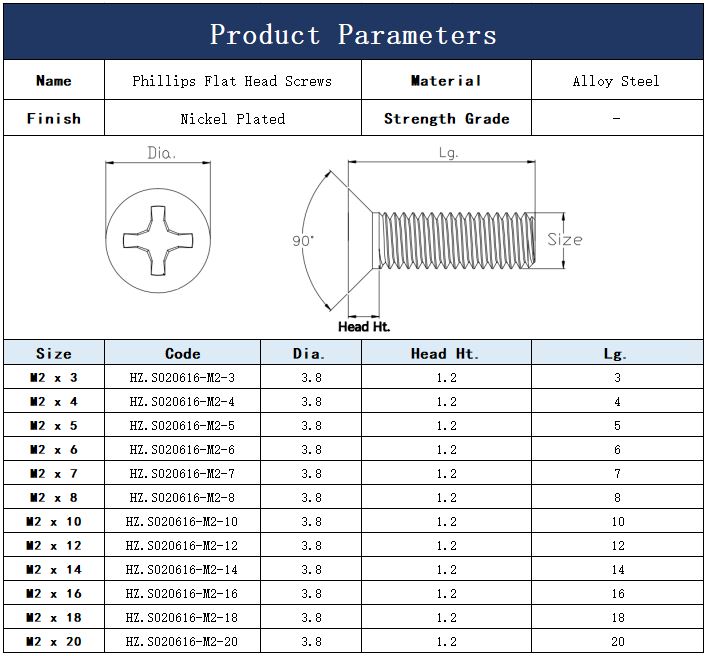Click the 'Size' label beside screw thread
This screenshot has width=707, height=656.
pos(565,239)
